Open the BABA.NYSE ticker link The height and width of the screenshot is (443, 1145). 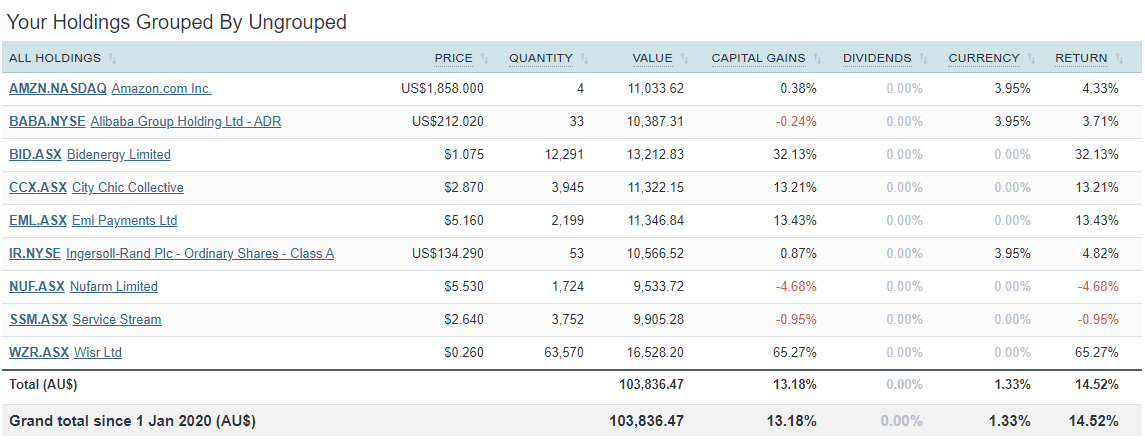click(x=47, y=122)
